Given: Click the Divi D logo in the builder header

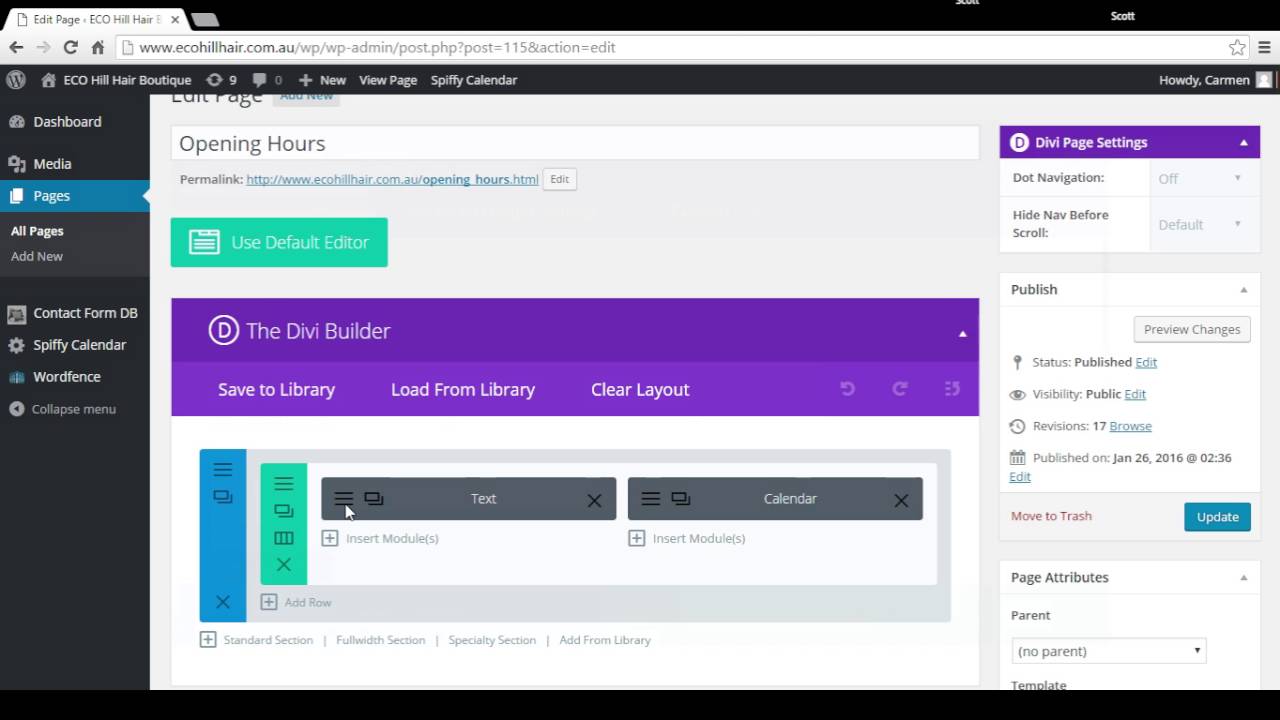Looking at the screenshot, I should click(223, 330).
